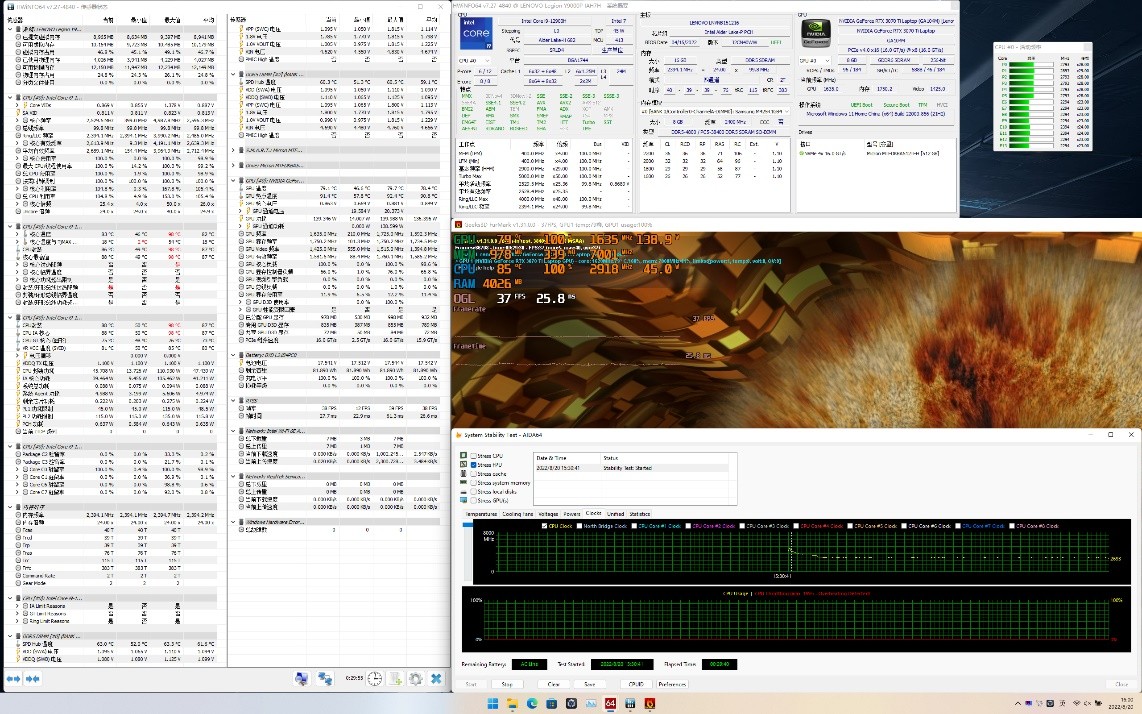This screenshot has height=714, width=1142.
Task: Uncheck the Stress FPU option
Action: tap(474, 465)
